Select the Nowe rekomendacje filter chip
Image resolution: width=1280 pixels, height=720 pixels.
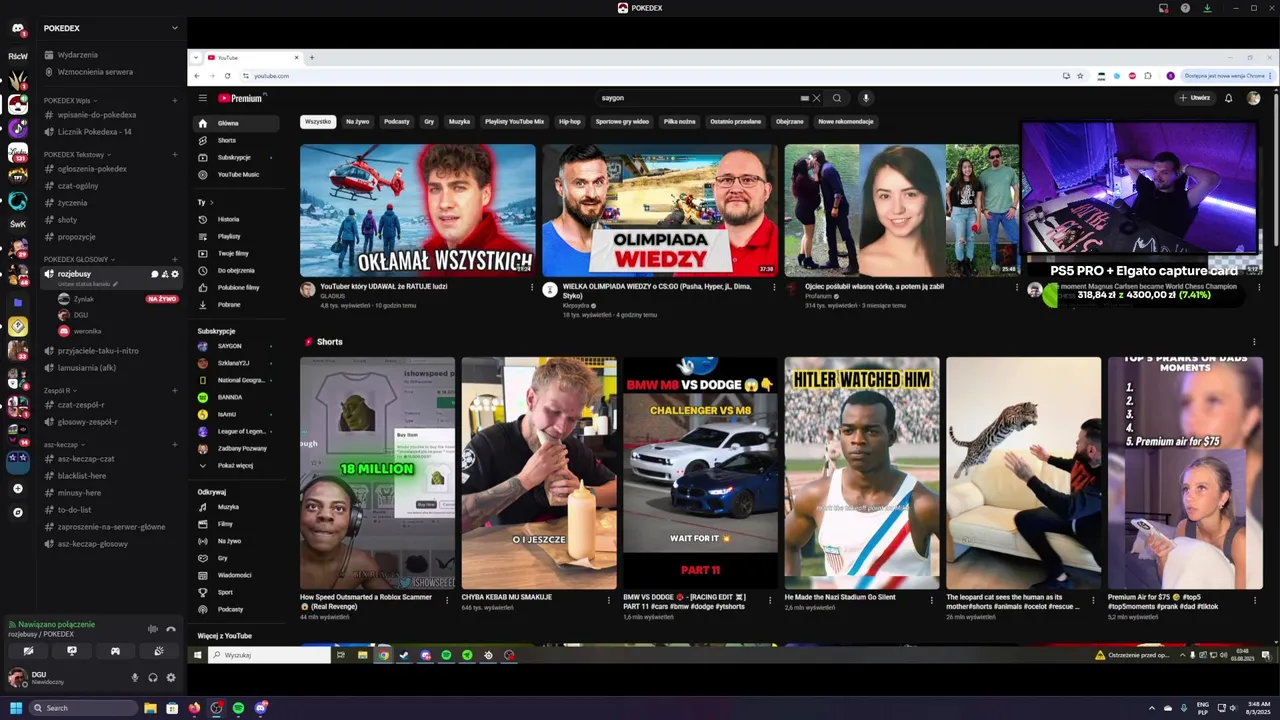click(846, 122)
